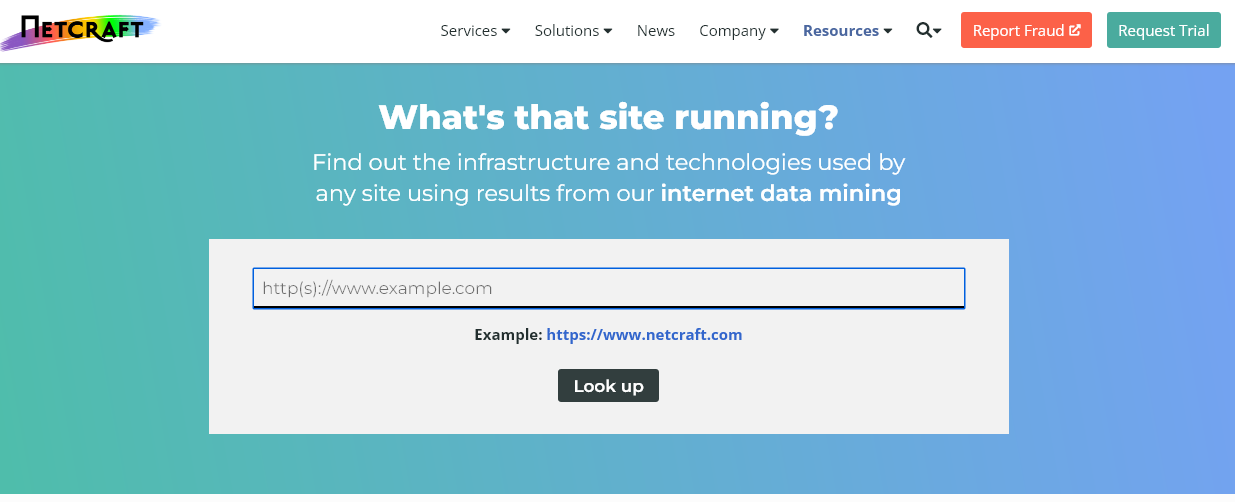Click the "Example:" label text
The width and height of the screenshot is (1235, 502).
click(x=508, y=335)
